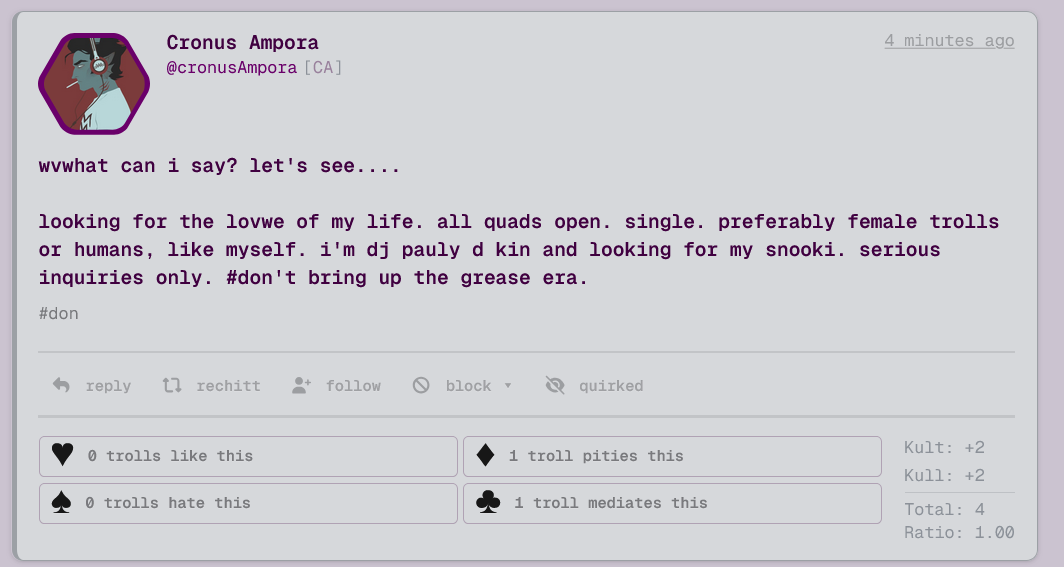The image size is (1064, 567).
Task: Open the "4 minutes ago" timestamp link
Action: 949,41
